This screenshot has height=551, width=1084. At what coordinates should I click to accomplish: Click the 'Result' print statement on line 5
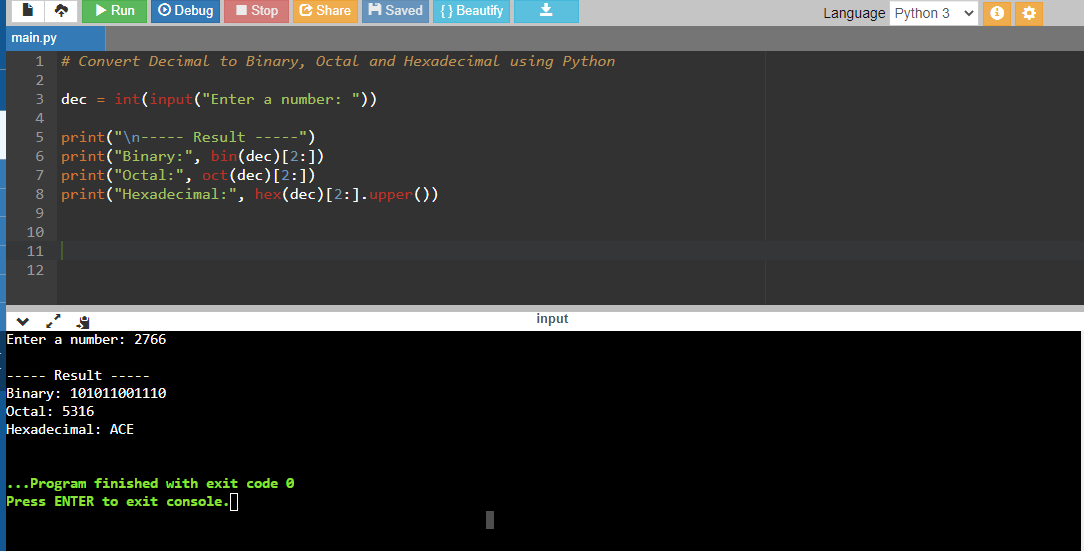(x=188, y=137)
